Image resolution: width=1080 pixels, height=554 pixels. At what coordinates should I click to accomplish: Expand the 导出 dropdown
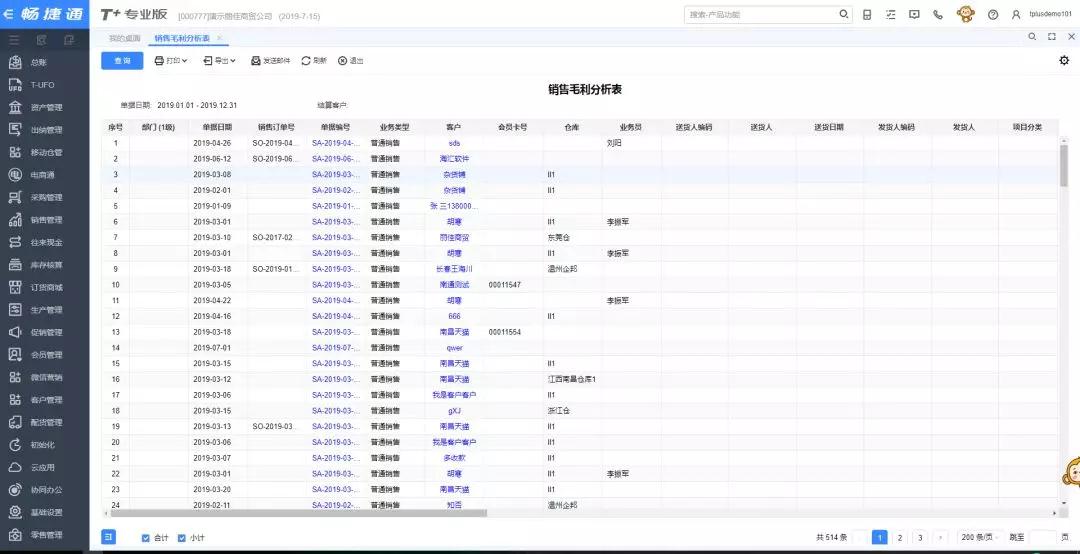(x=219, y=61)
